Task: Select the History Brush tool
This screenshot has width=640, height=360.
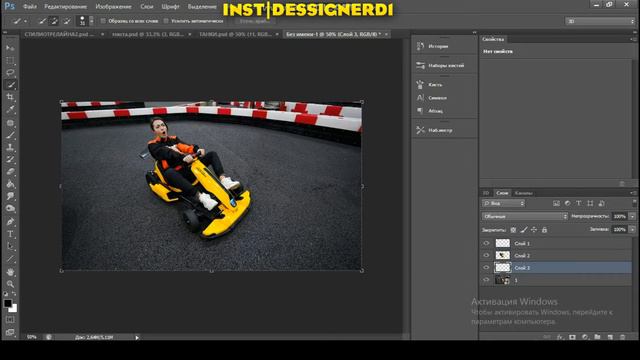Action: pyautogui.click(x=10, y=160)
